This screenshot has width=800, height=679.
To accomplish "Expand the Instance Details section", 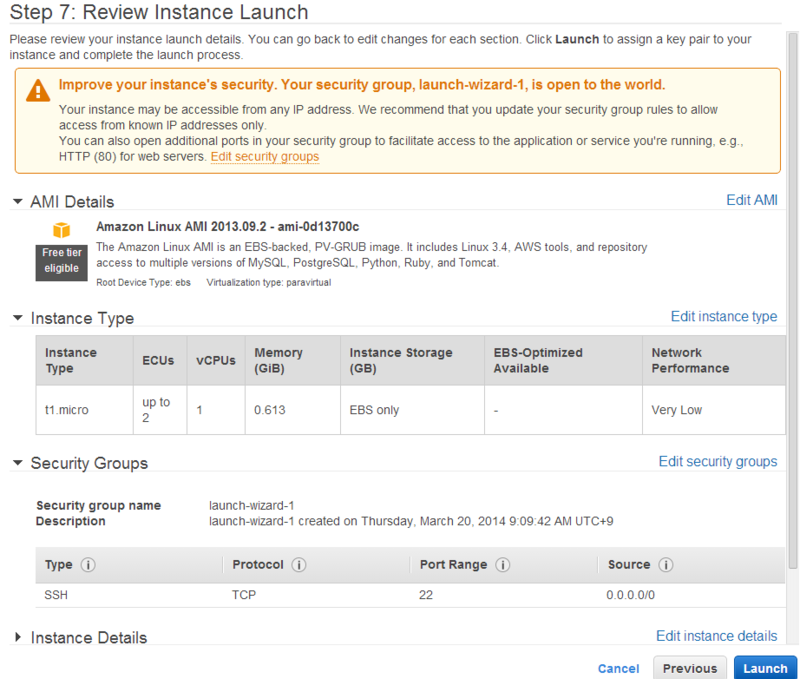I will coord(18,637).
